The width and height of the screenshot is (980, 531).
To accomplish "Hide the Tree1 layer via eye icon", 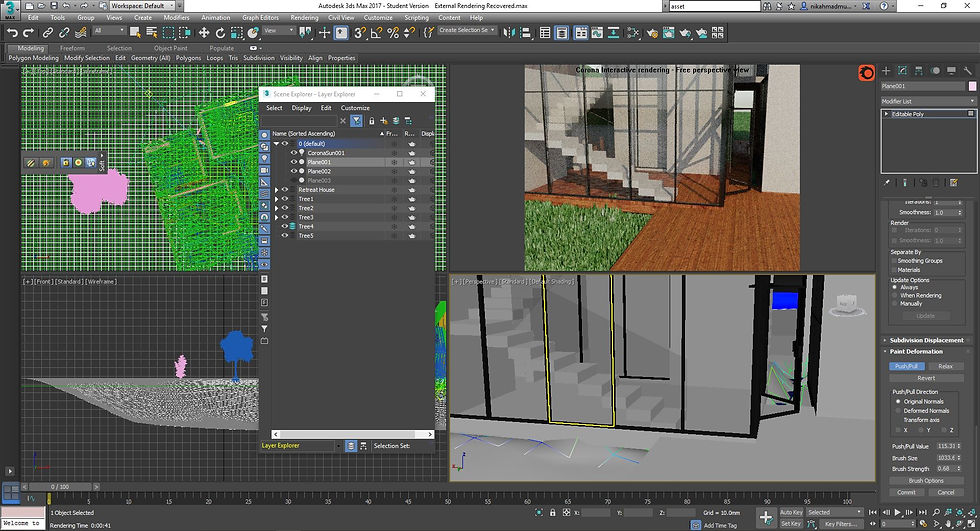I will click(x=285, y=199).
